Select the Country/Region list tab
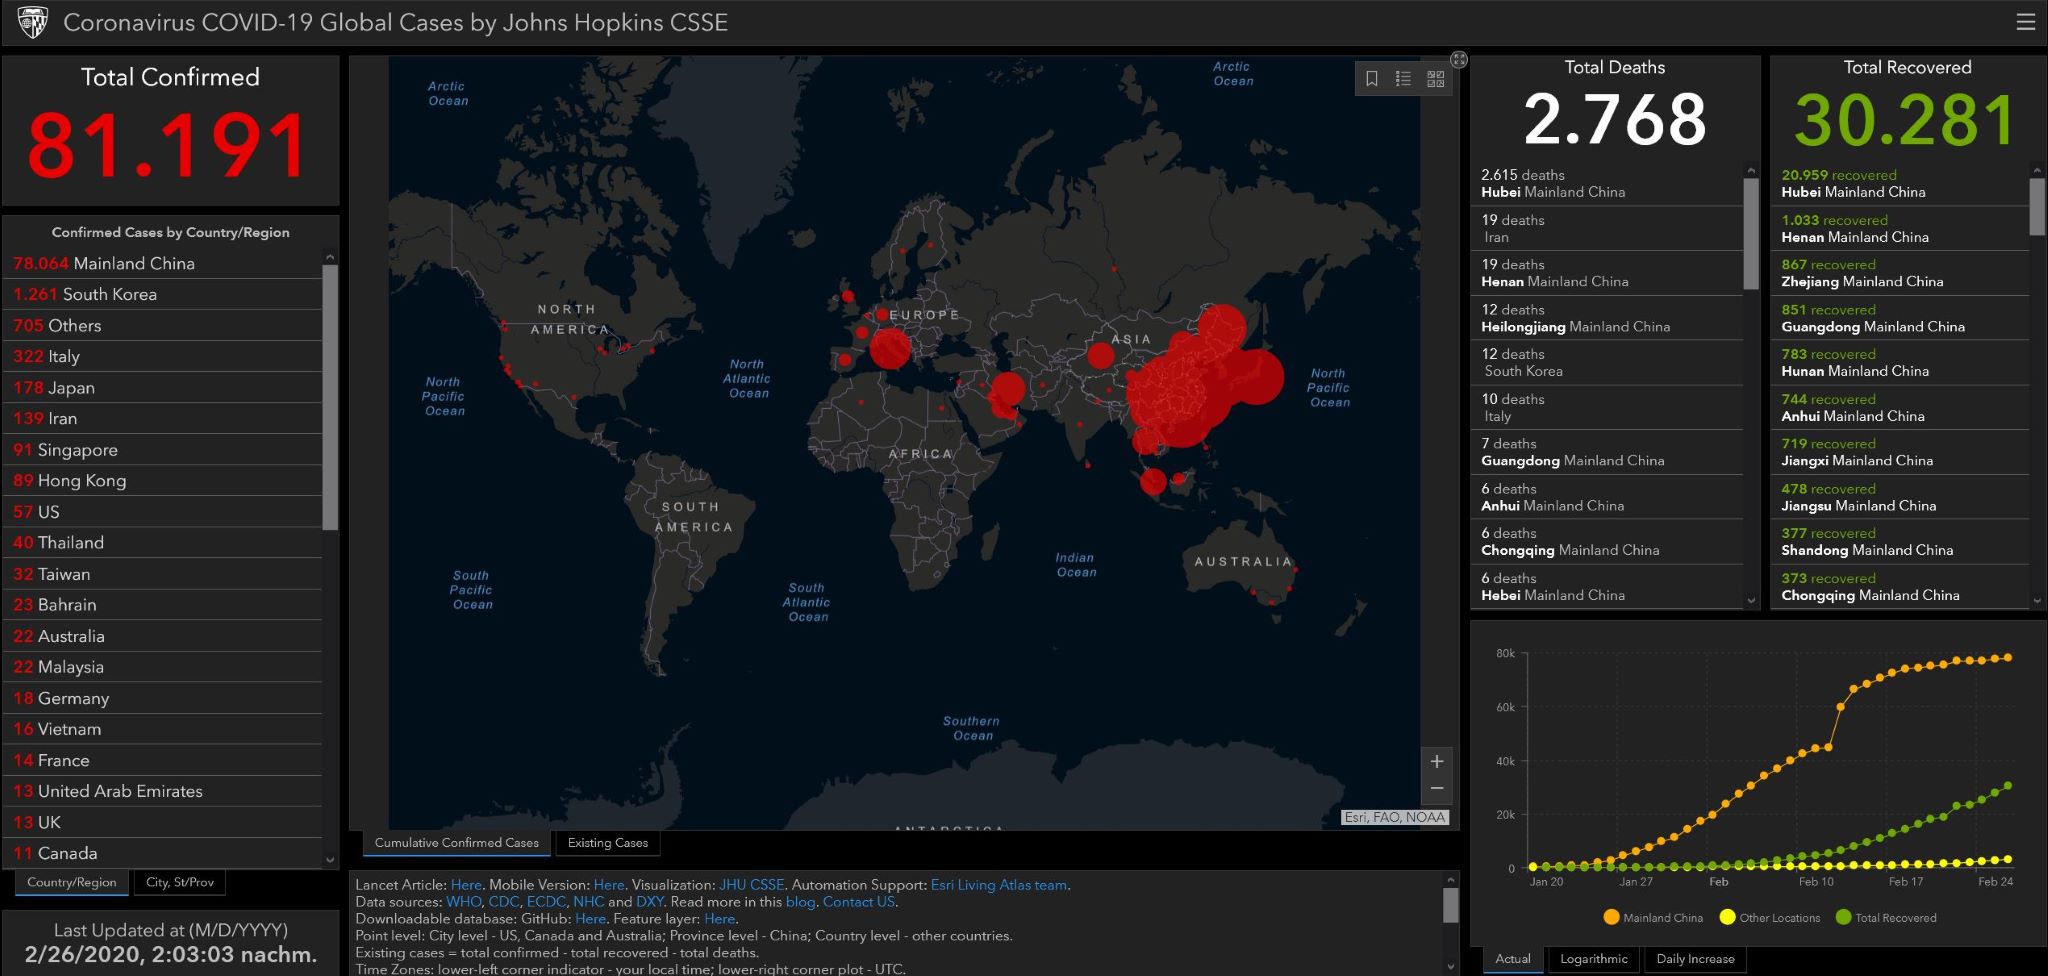 [x=71, y=882]
